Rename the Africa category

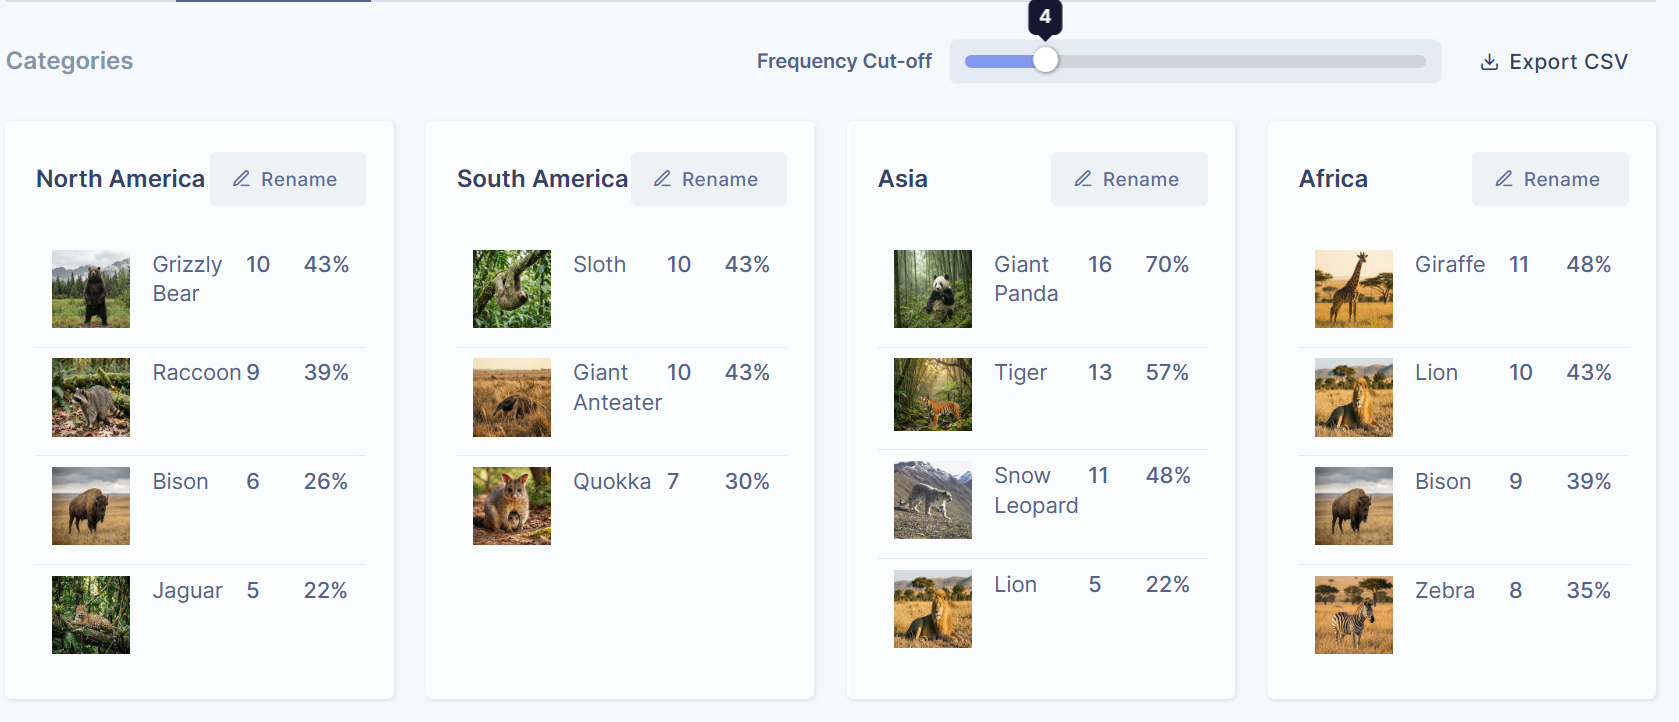click(x=1549, y=178)
